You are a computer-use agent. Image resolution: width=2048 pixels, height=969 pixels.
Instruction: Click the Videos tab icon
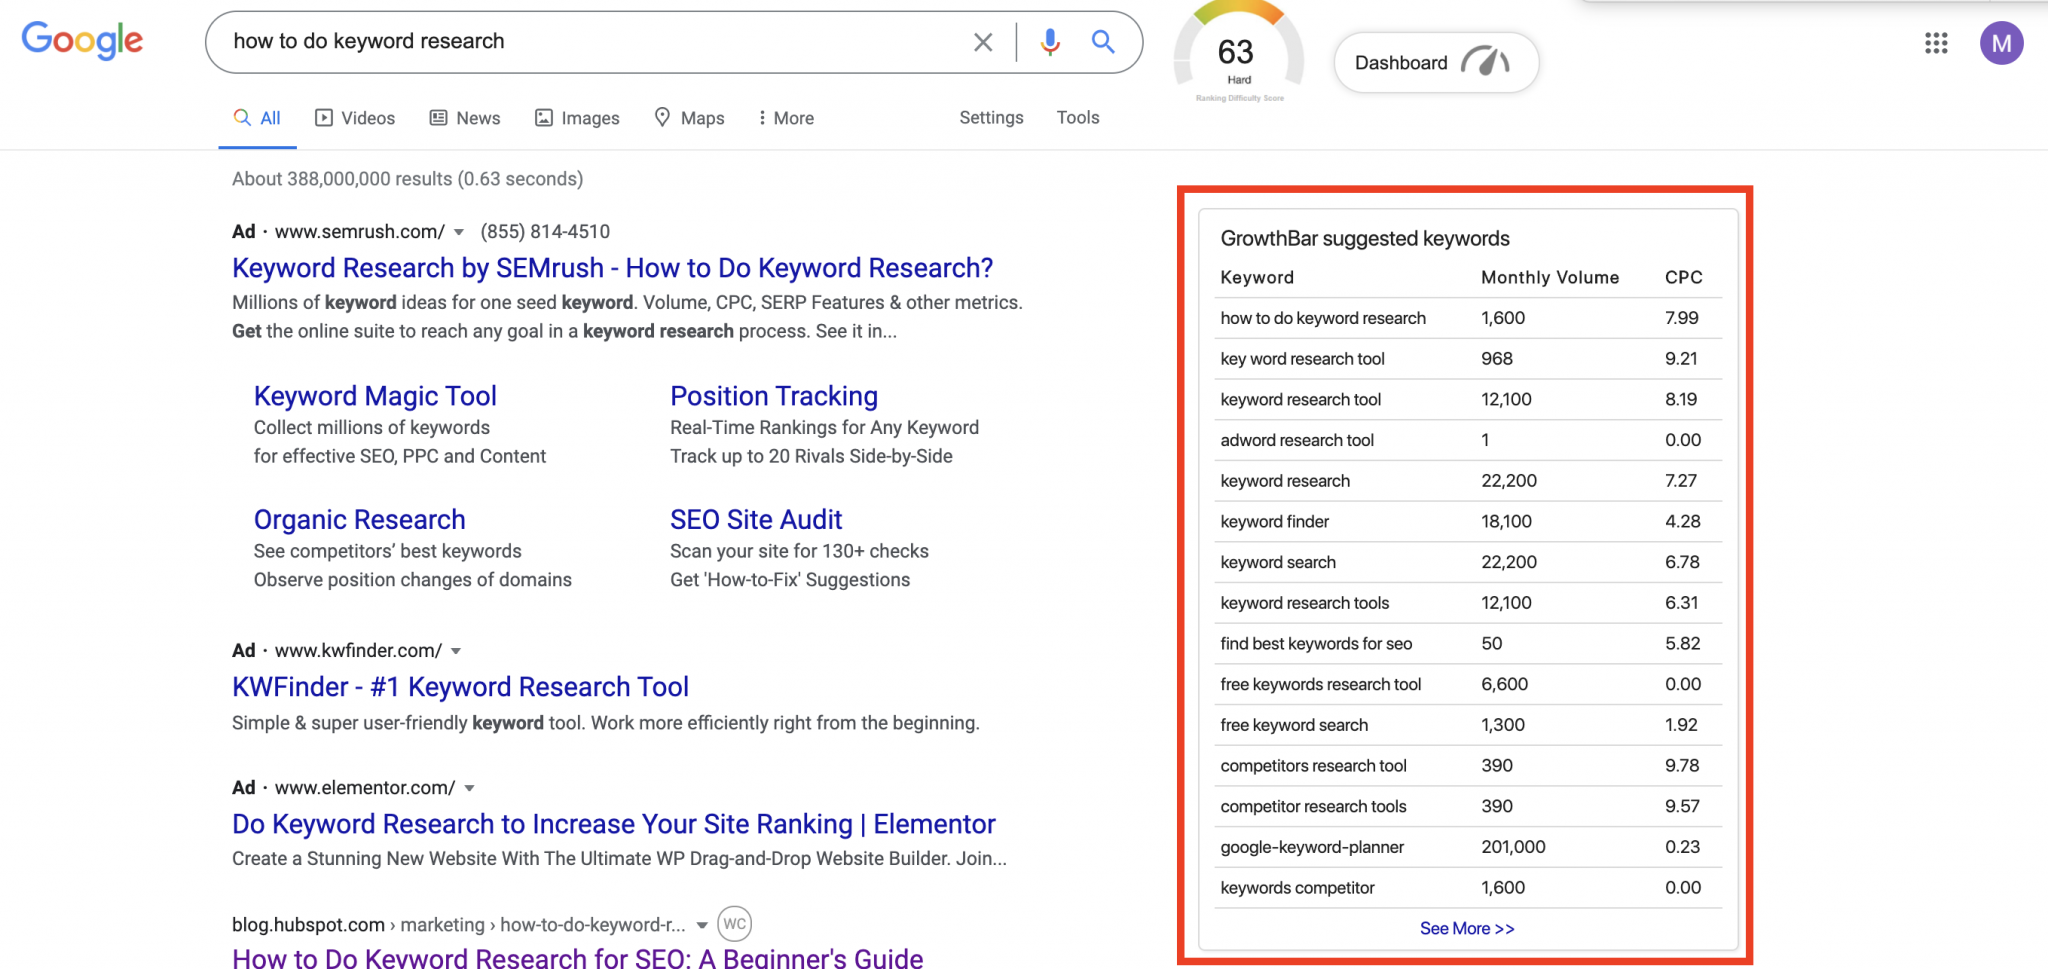(324, 118)
